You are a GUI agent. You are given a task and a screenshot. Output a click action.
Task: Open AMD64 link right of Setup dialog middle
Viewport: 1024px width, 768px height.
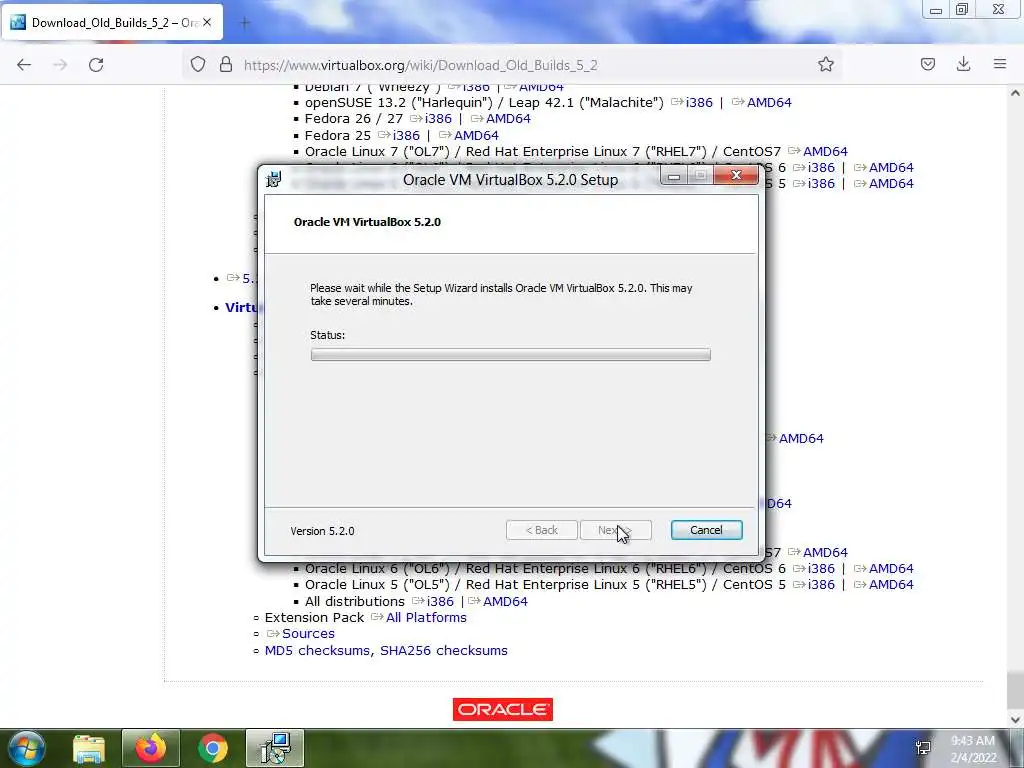click(801, 439)
